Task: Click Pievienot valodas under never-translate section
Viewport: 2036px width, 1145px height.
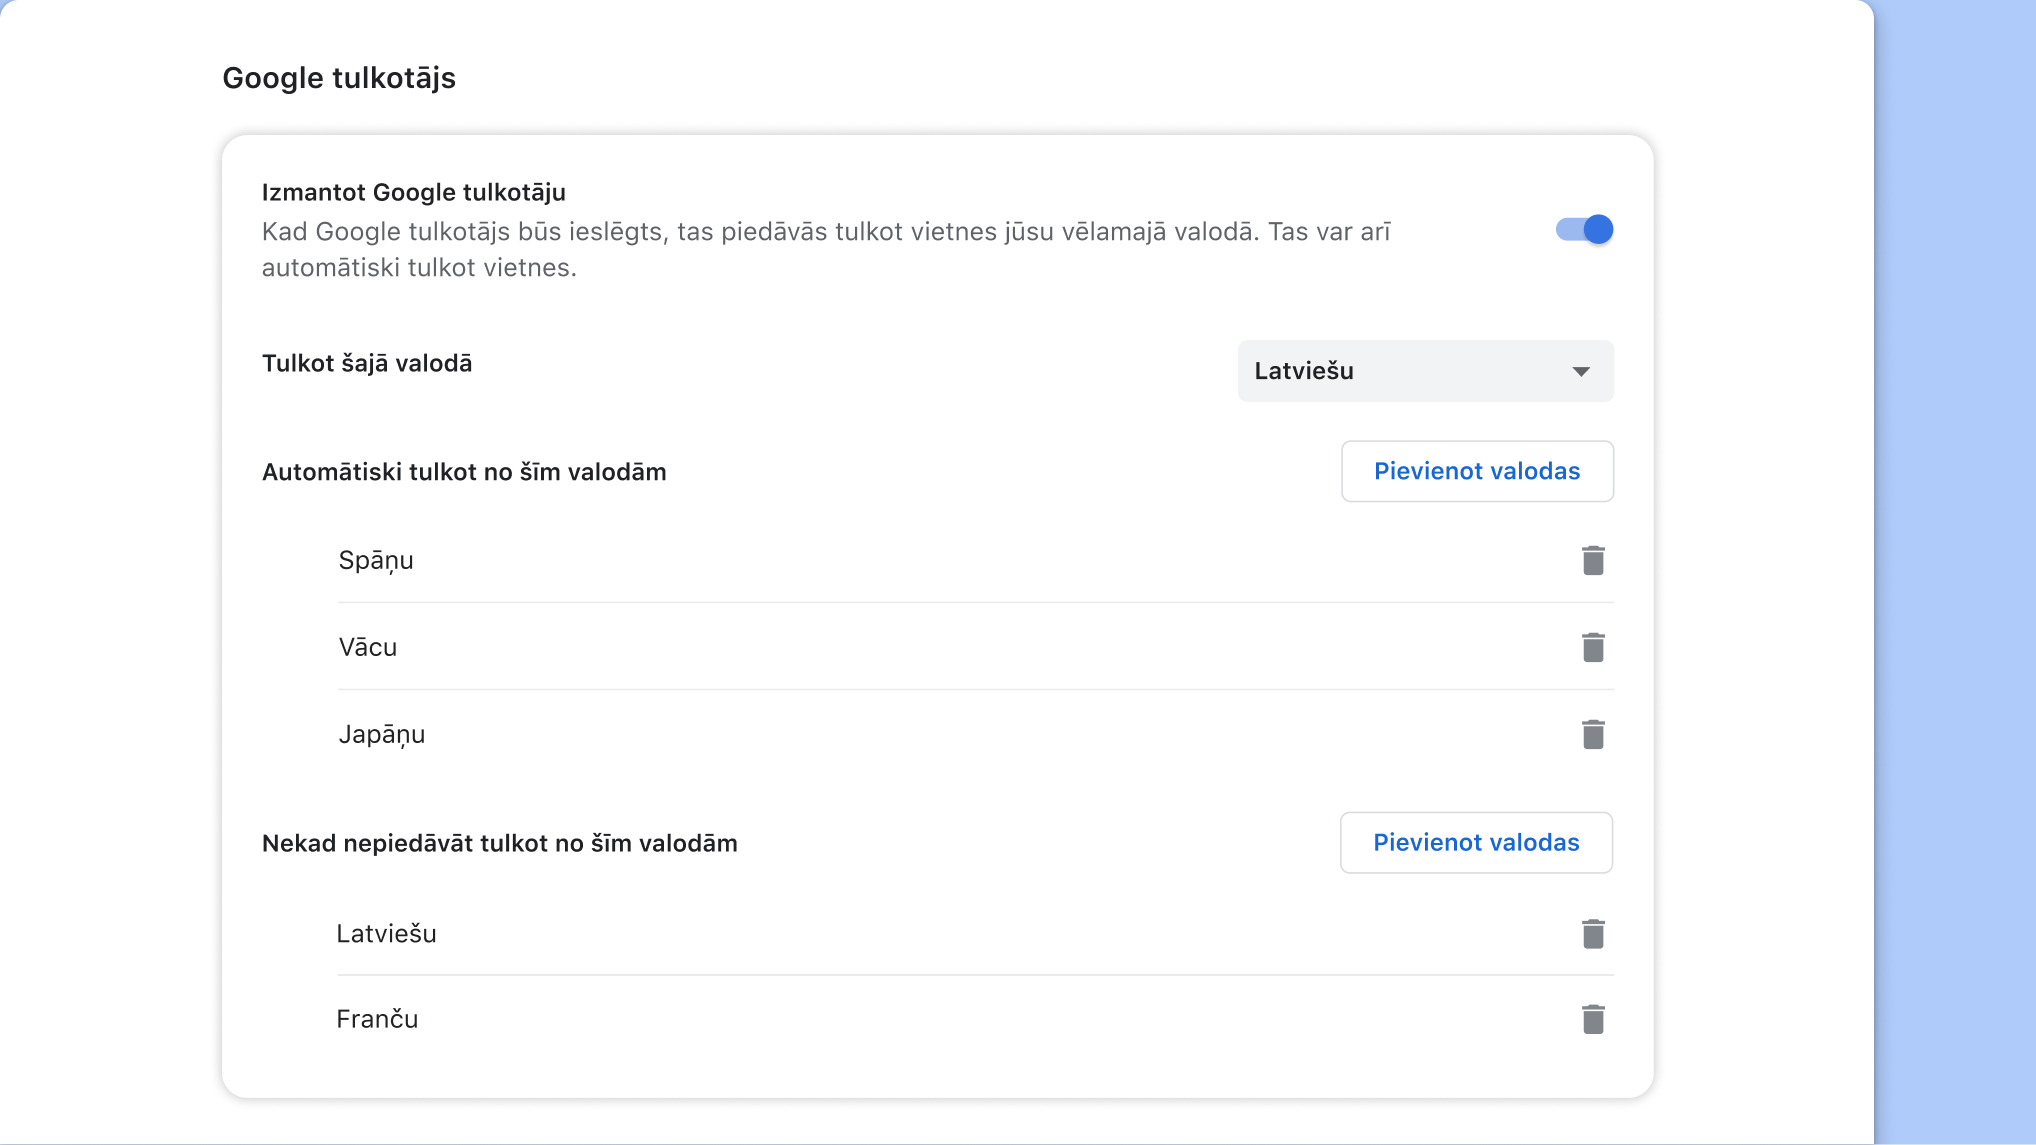Action: pyautogui.click(x=1476, y=842)
